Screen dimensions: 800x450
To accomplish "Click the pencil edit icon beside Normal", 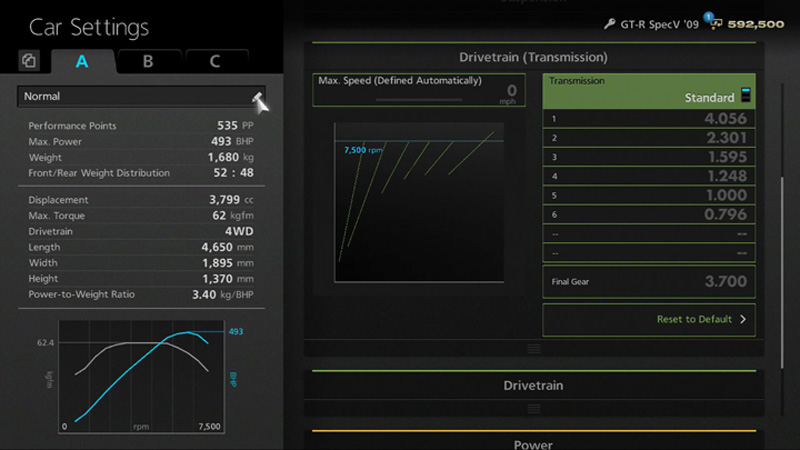I will [x=259, y=98].
